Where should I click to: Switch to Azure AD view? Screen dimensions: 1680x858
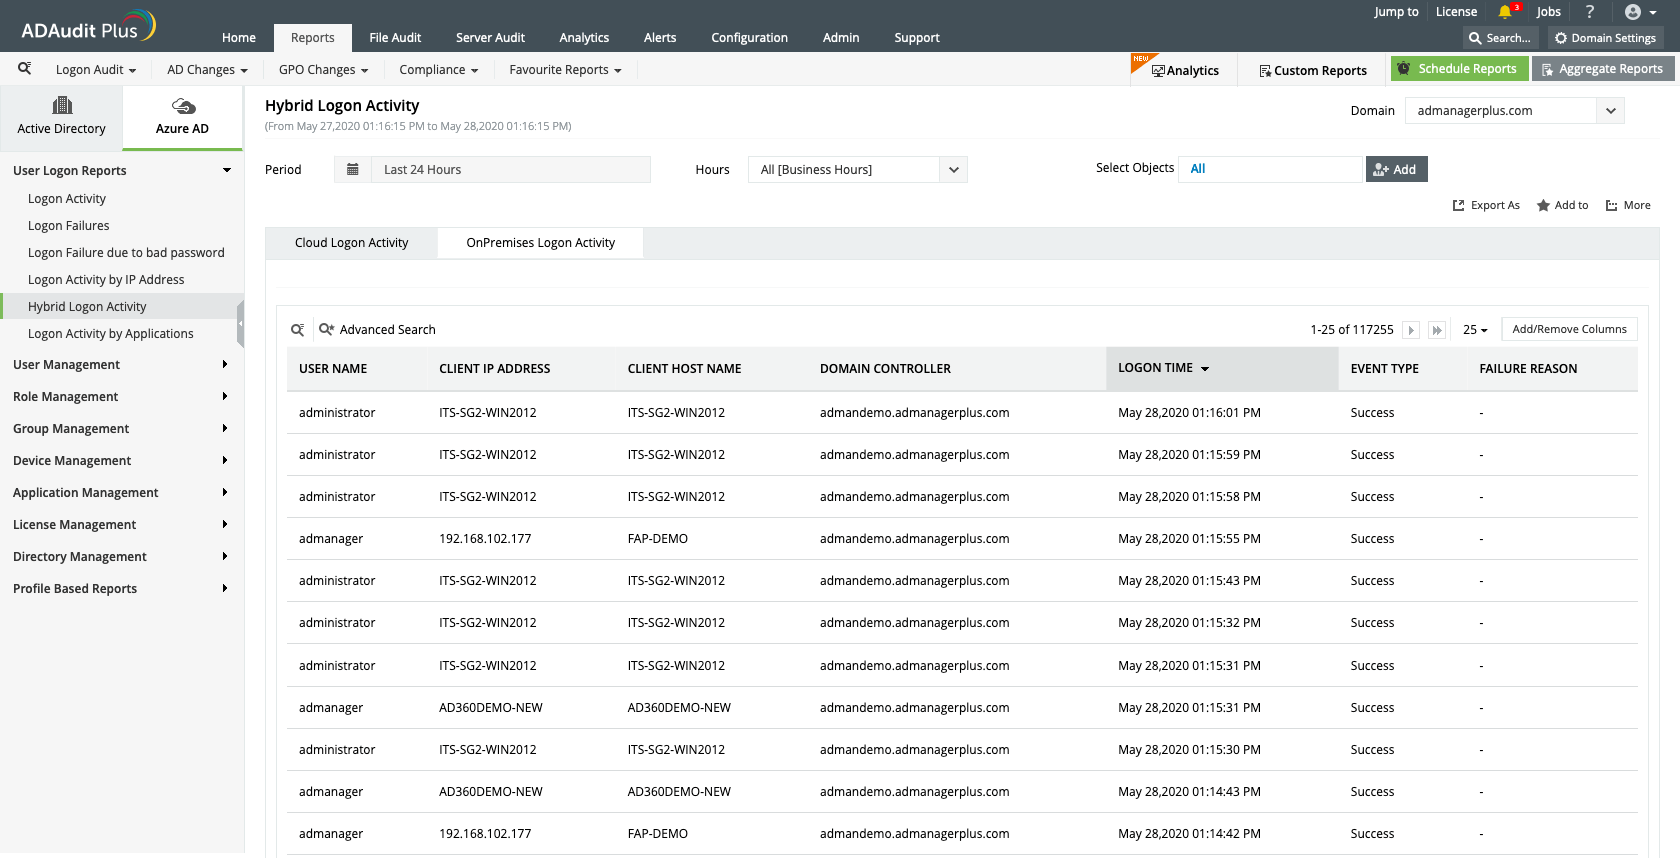[182, 117]
